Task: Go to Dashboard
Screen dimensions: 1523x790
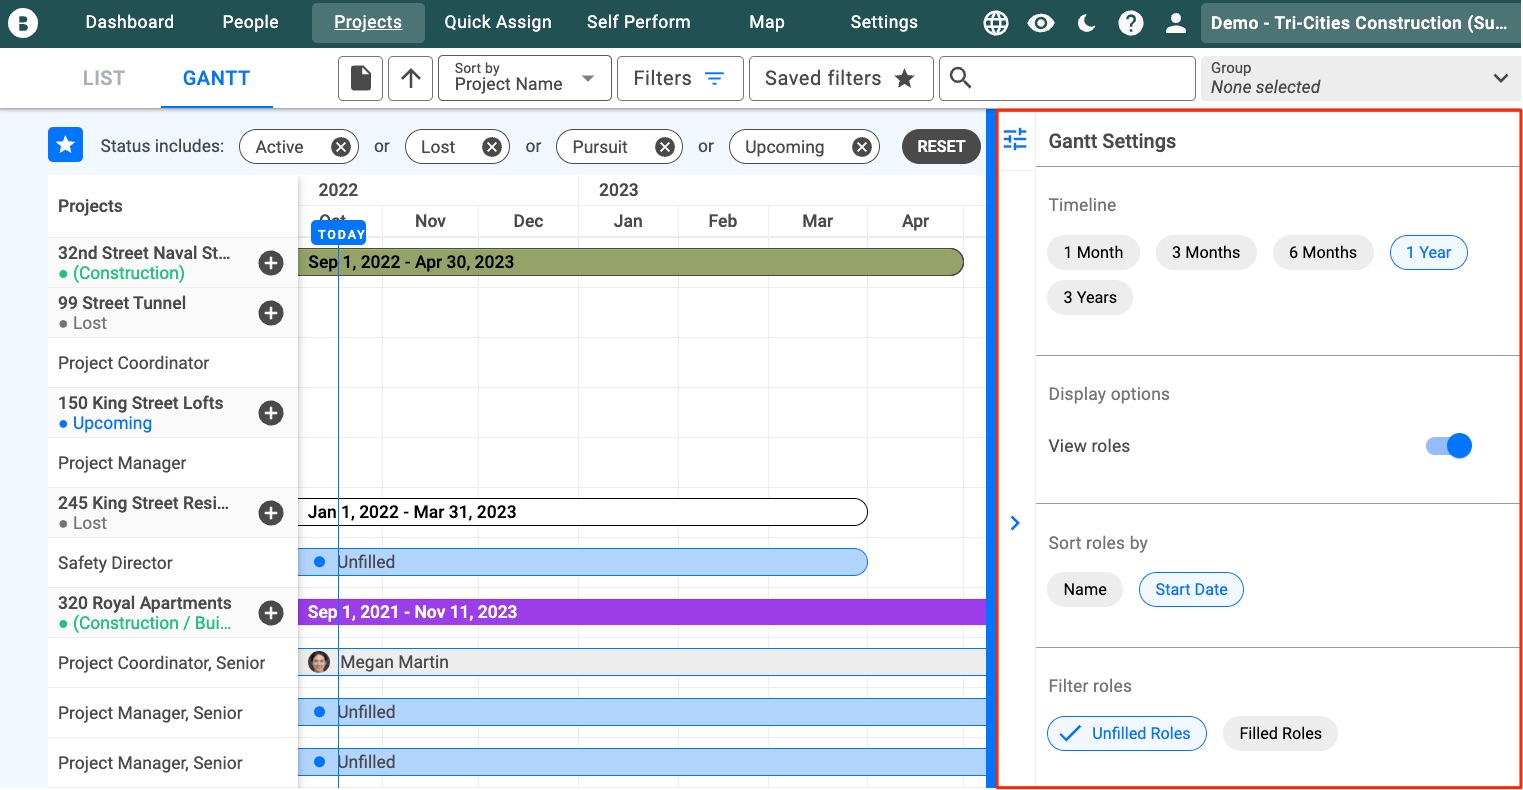Action: [129, 22]
